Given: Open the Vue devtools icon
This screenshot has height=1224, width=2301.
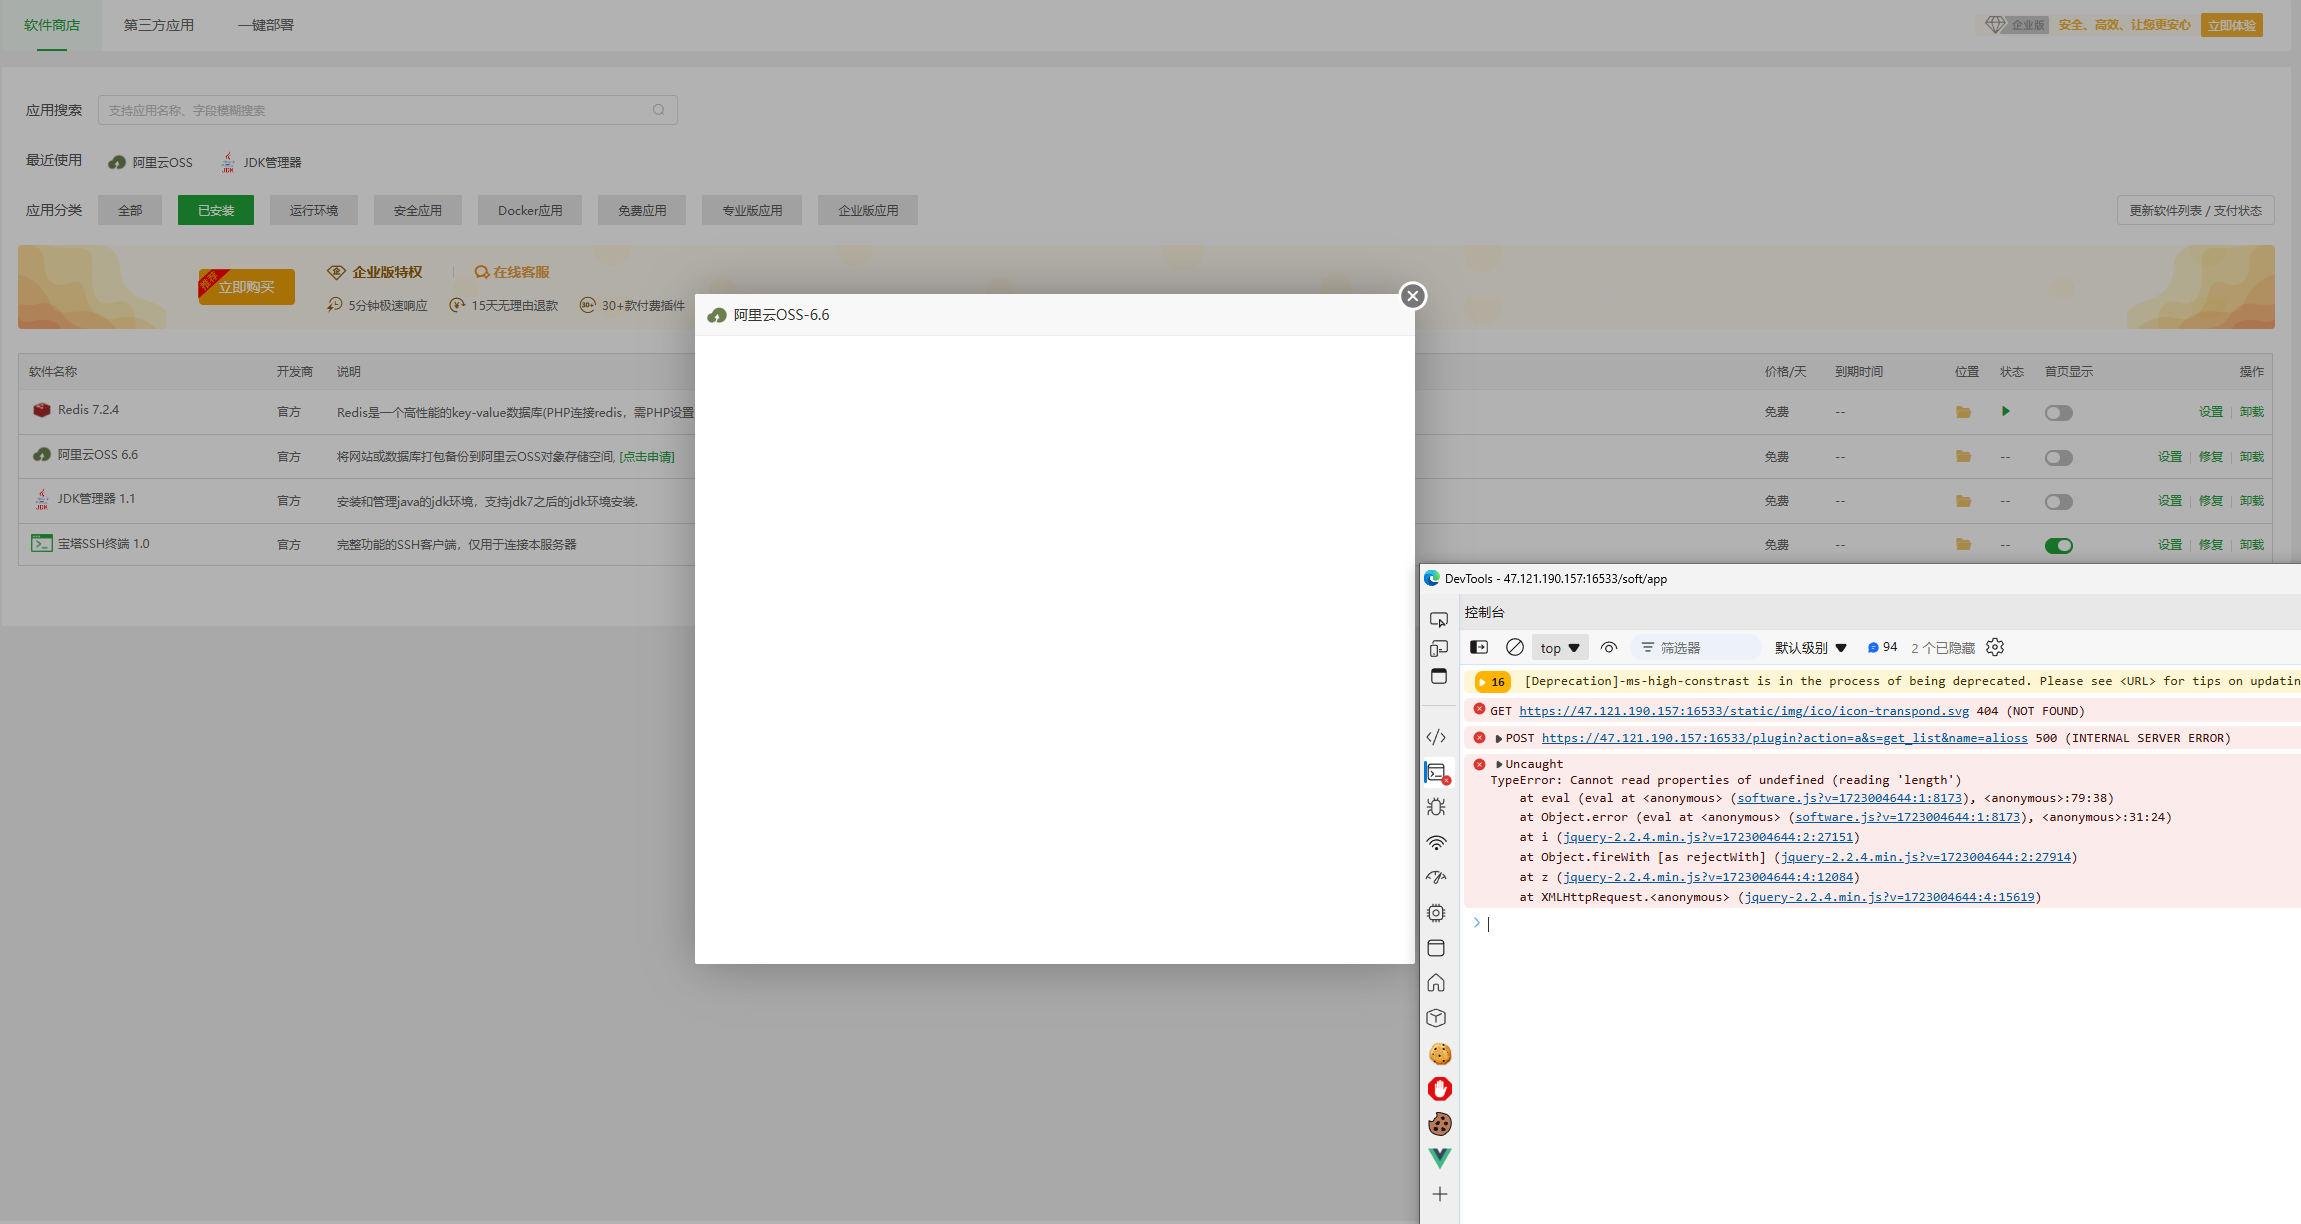Looking at the screenshot, I should pos(1439,1158).
